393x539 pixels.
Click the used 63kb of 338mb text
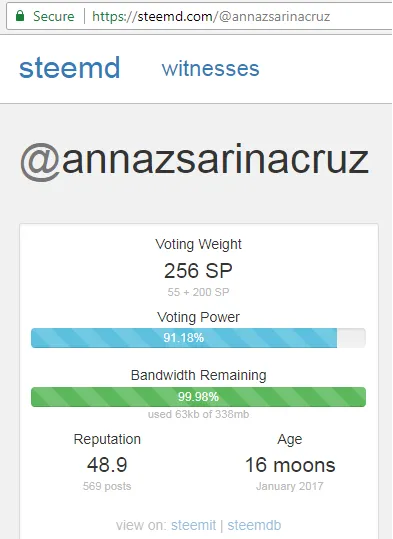(x=198, y=414)
